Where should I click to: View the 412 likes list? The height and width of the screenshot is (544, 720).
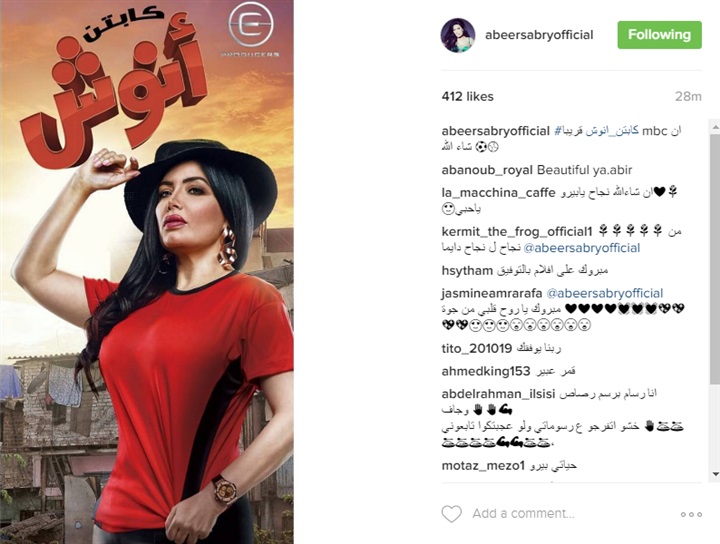(467, 96)
